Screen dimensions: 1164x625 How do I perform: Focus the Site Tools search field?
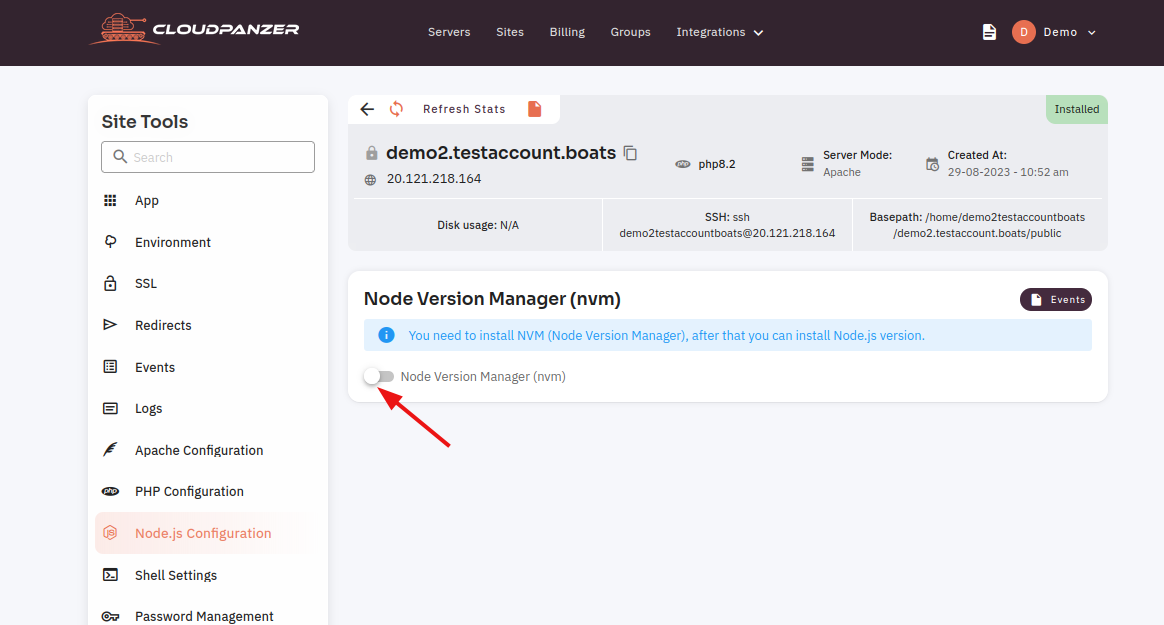pos(208,157)
